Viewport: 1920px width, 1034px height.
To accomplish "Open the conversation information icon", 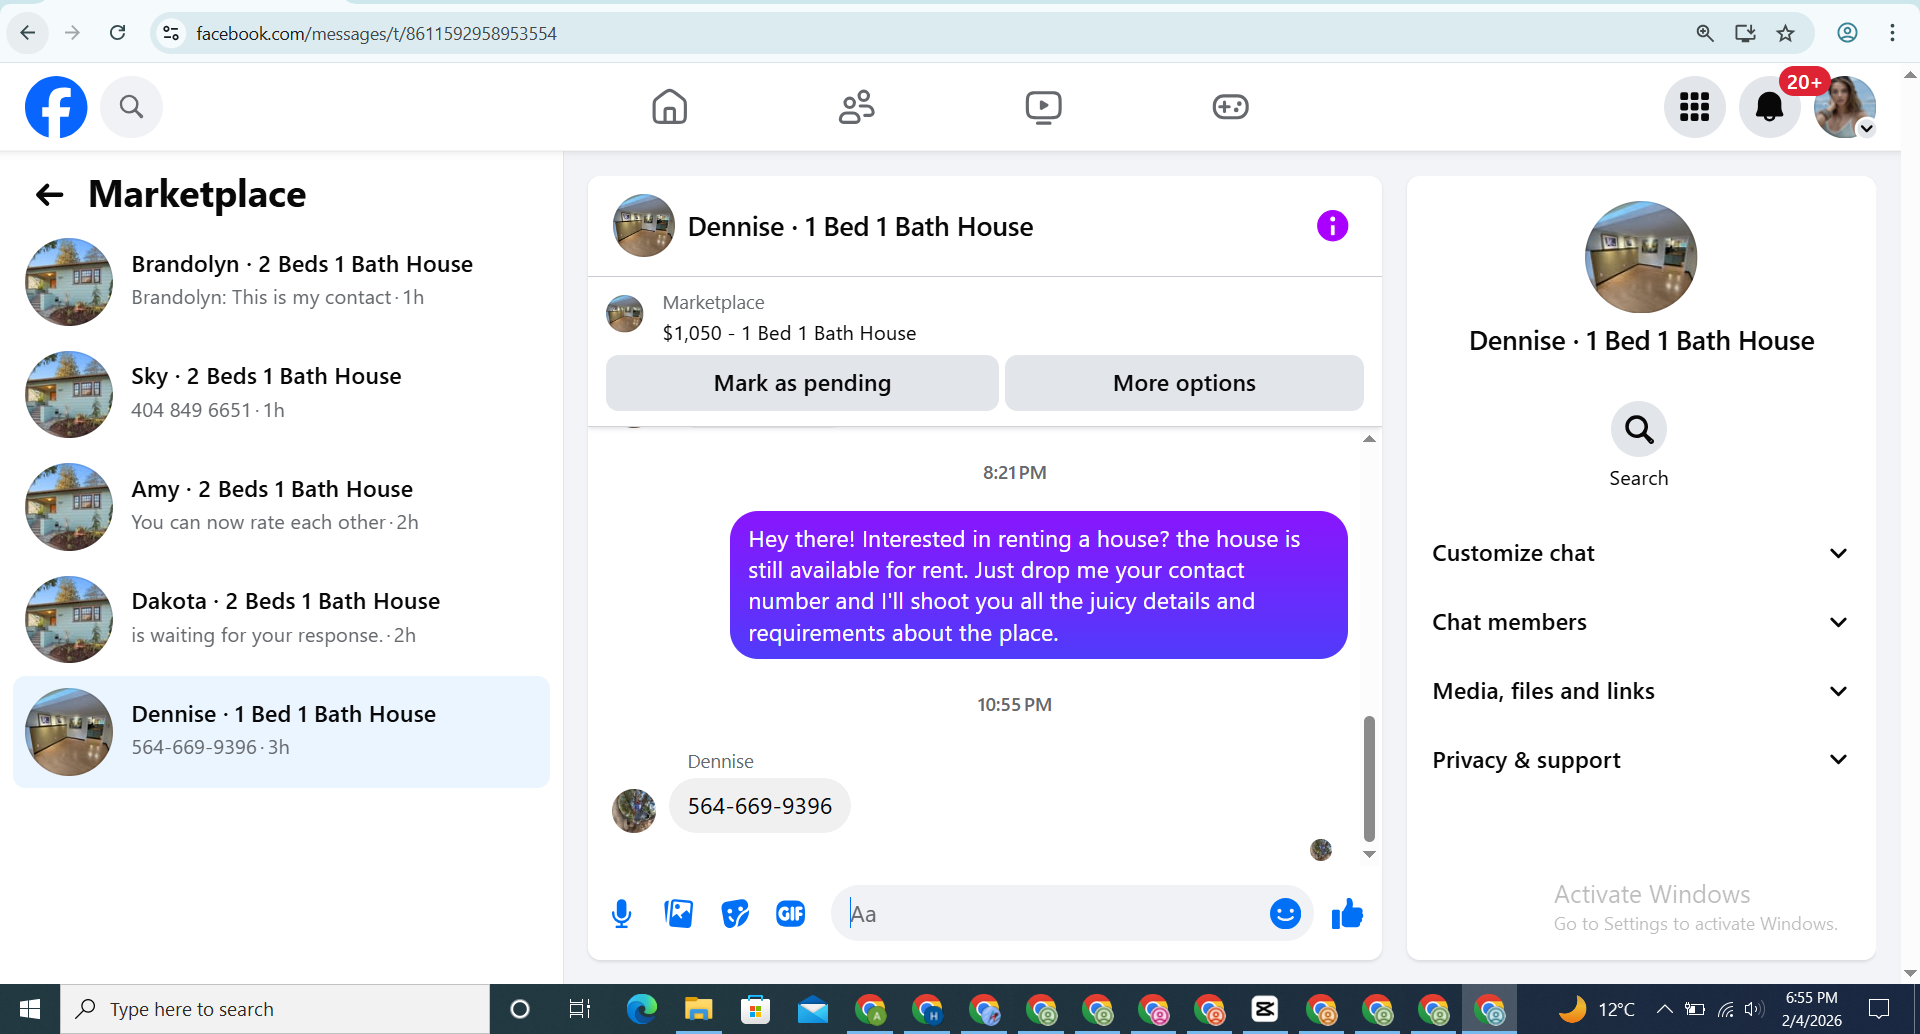I will click(1332, 226).
